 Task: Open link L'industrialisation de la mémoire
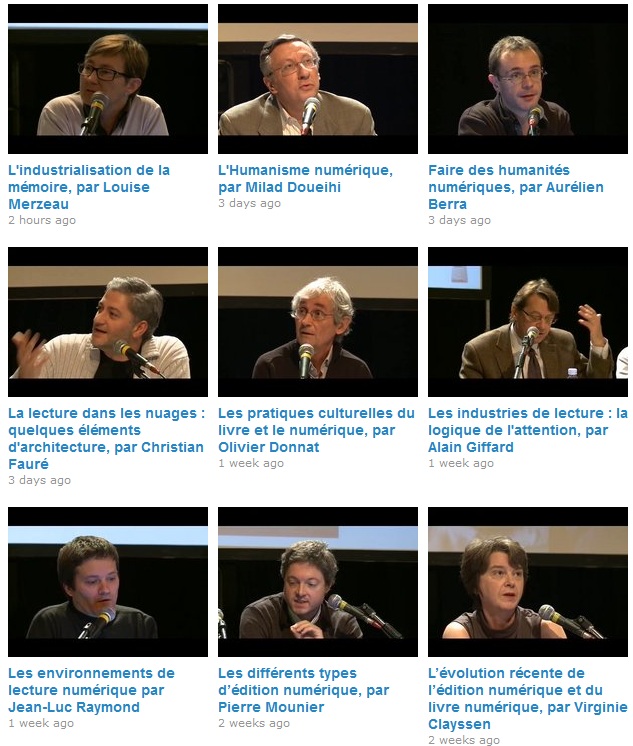point(89,187)
